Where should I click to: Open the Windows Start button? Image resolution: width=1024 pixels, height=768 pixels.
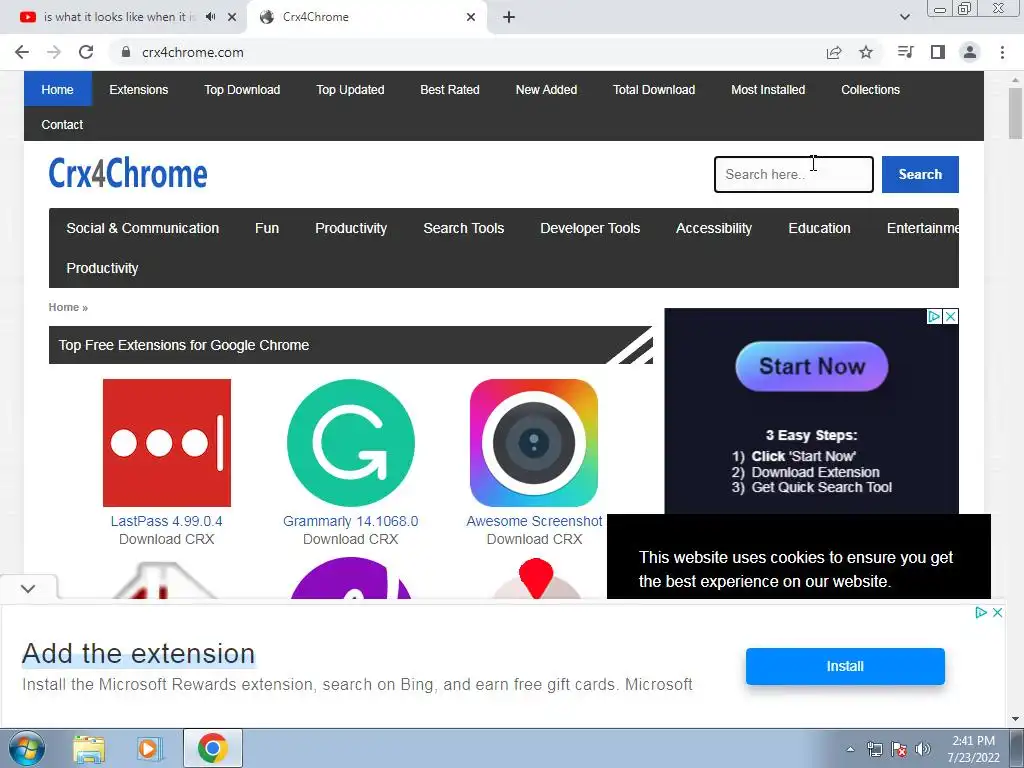26,748
